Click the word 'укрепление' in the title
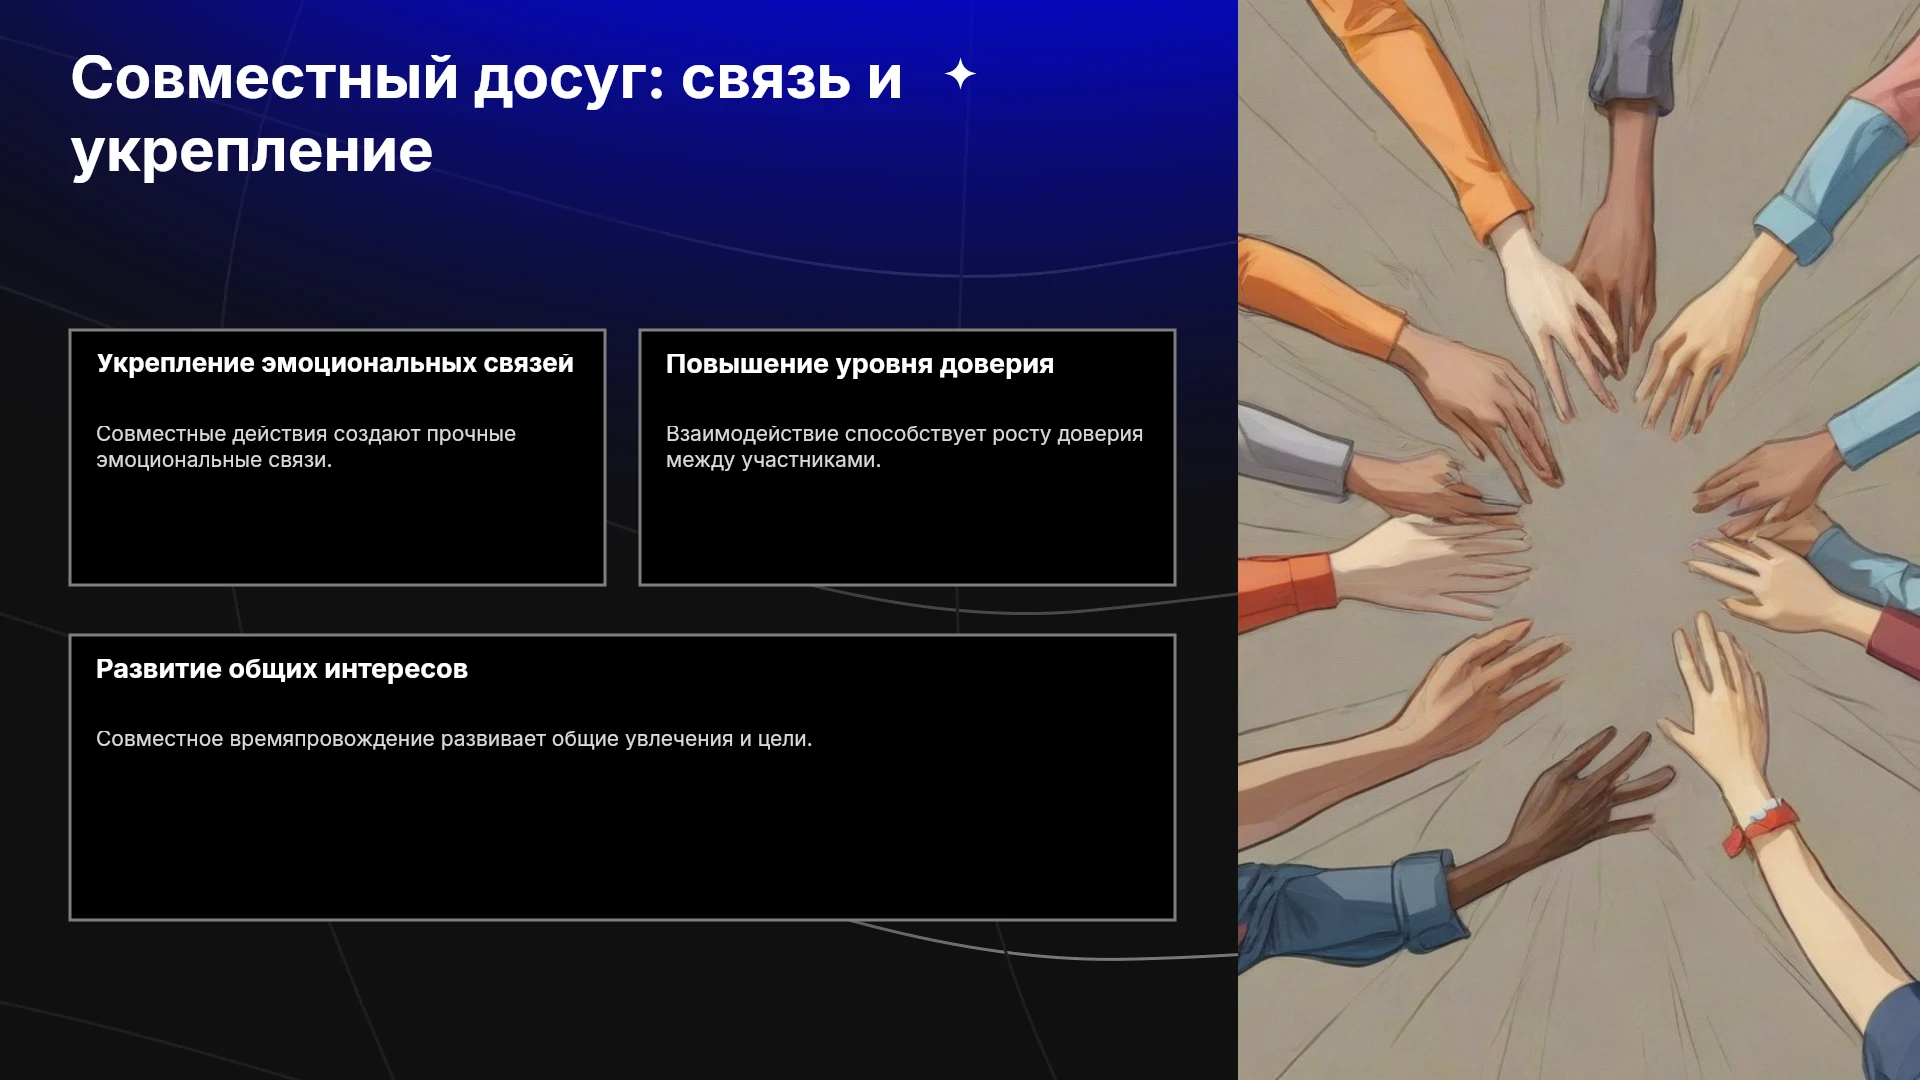 [x=252, y=151]
